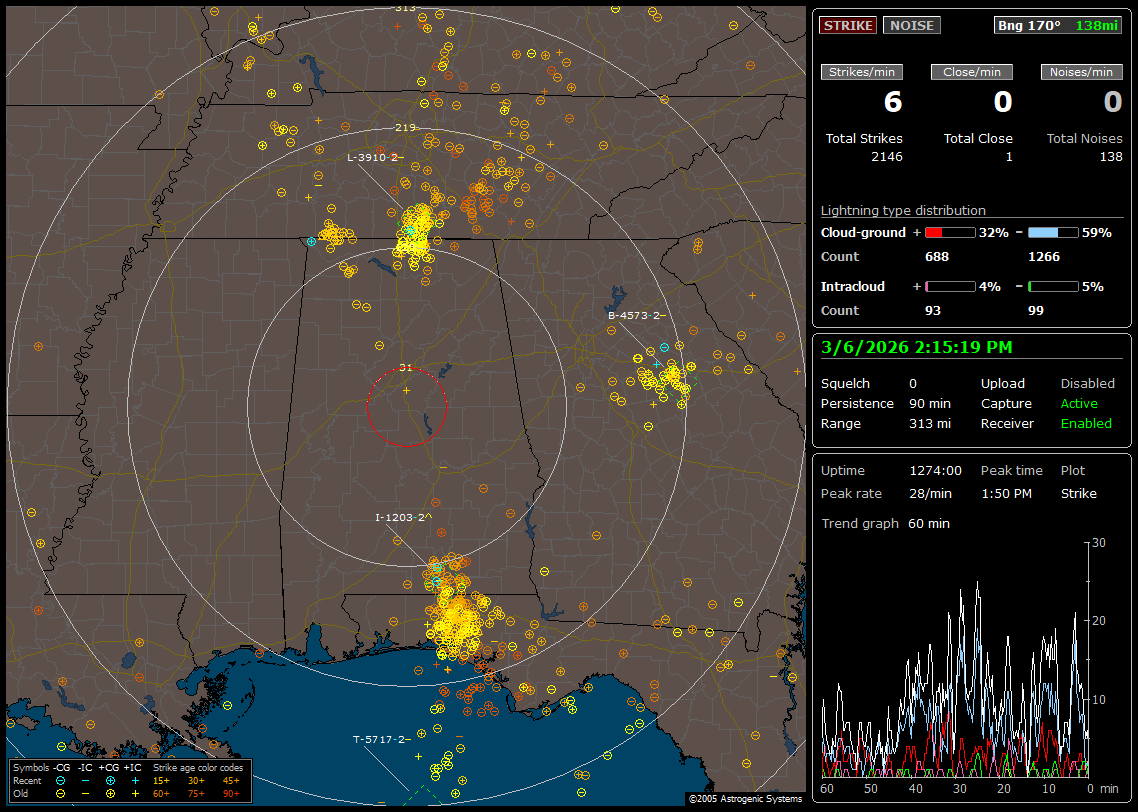Click the Bng 170° 138mi readout
This screenshot has height=812, width=1138.
[x=1058, y=26]
